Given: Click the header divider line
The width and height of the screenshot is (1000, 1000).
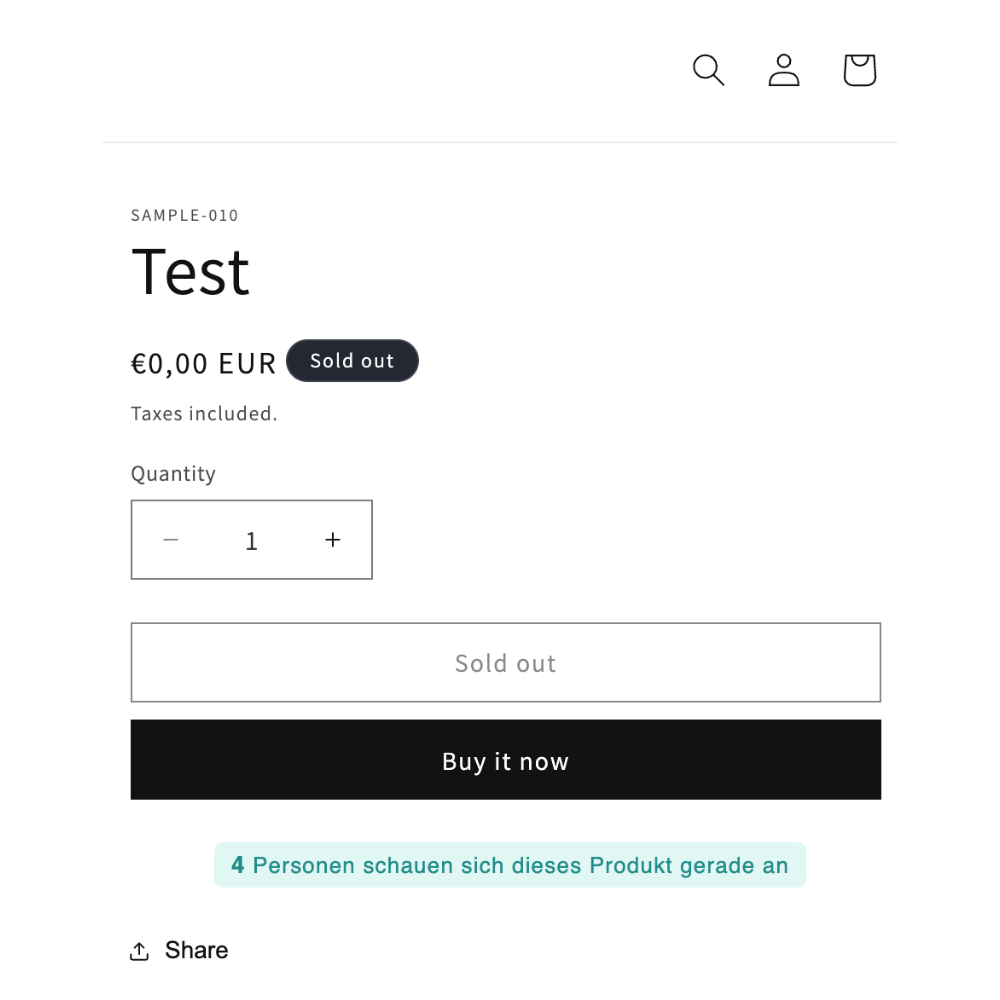Looking at the screenshot, I should pyautogui.click(x=500, y=142).
